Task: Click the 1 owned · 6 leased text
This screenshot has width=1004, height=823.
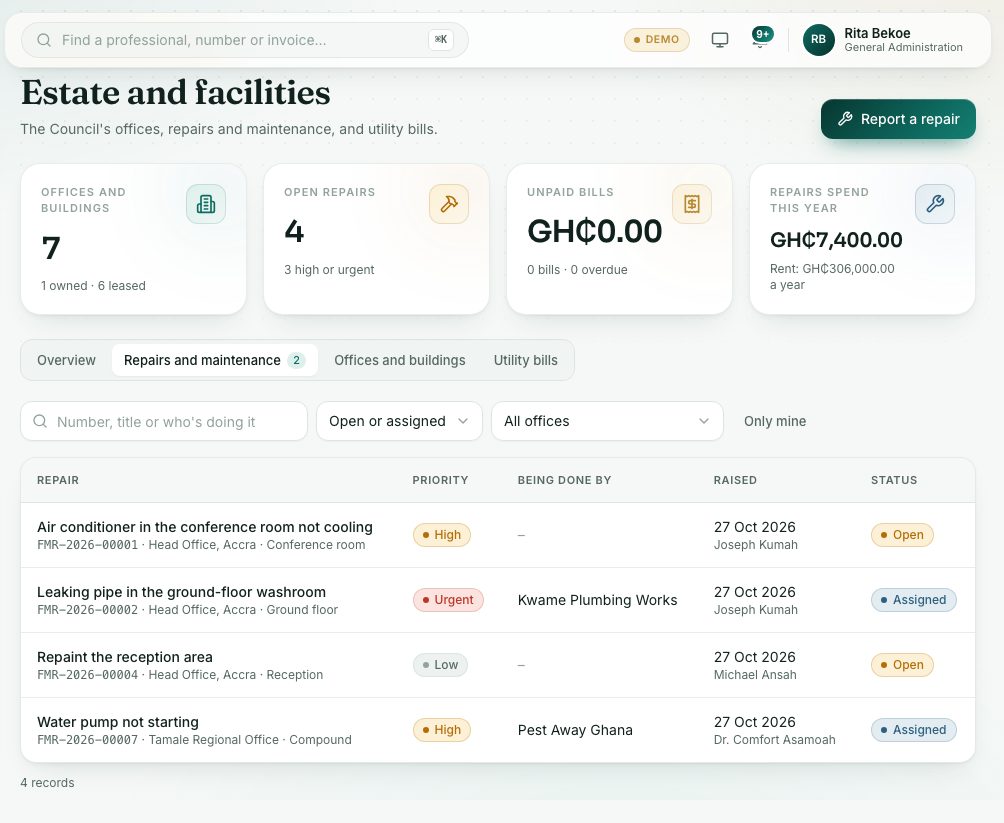Action: point(93,286)
